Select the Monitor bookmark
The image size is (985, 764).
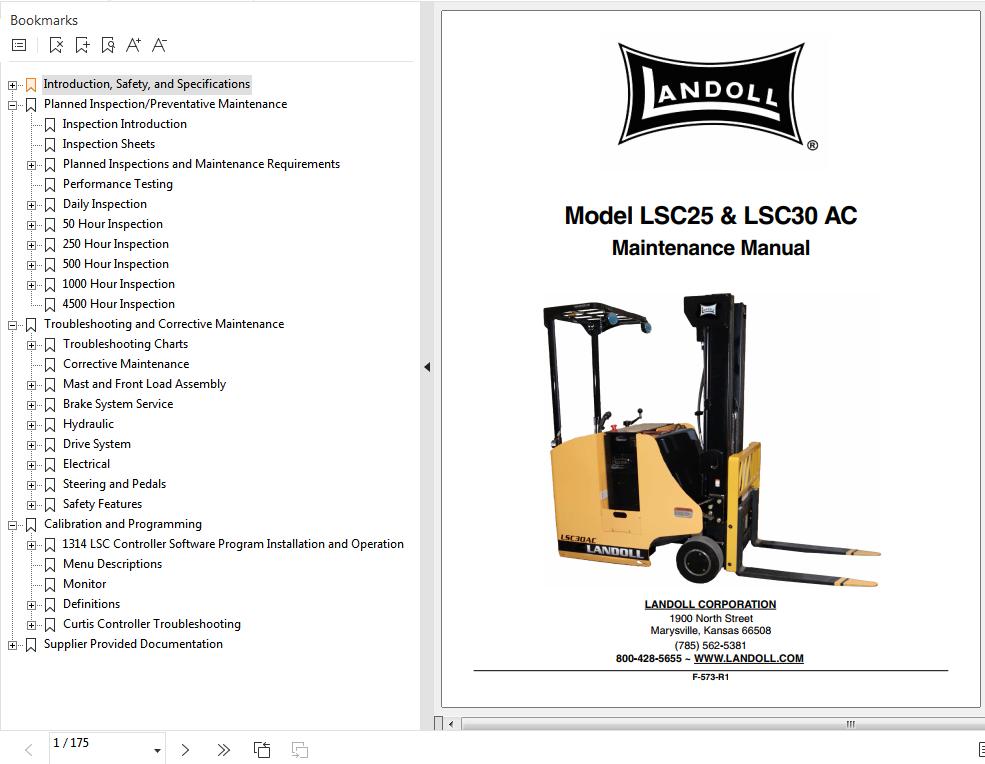click(x=85, y=584)
